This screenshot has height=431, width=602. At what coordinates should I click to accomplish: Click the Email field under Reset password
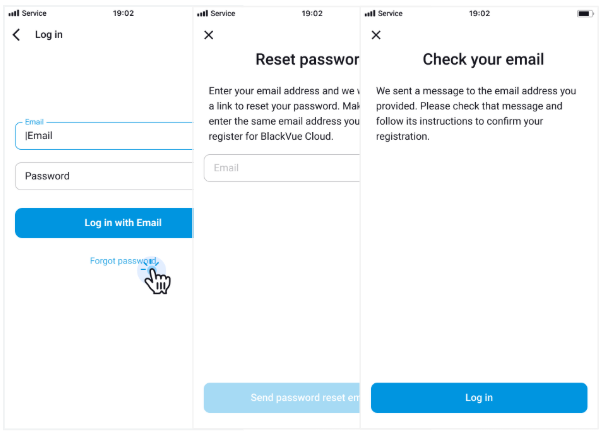(x=282, y=168)
